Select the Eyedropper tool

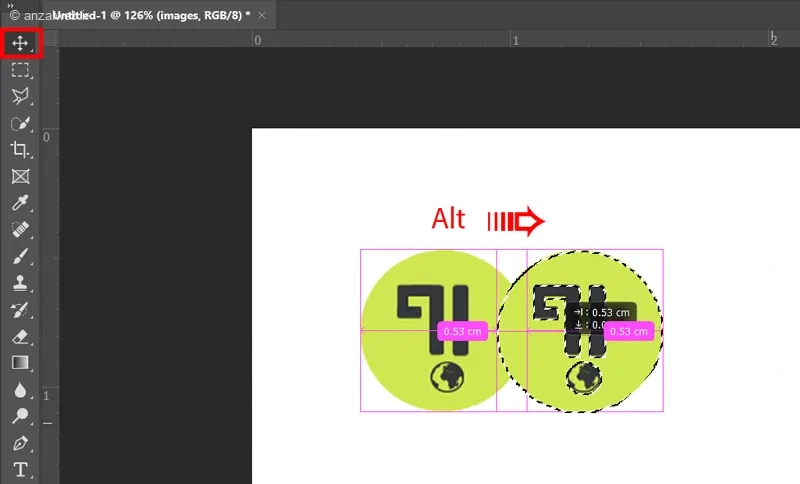(20, 203)
